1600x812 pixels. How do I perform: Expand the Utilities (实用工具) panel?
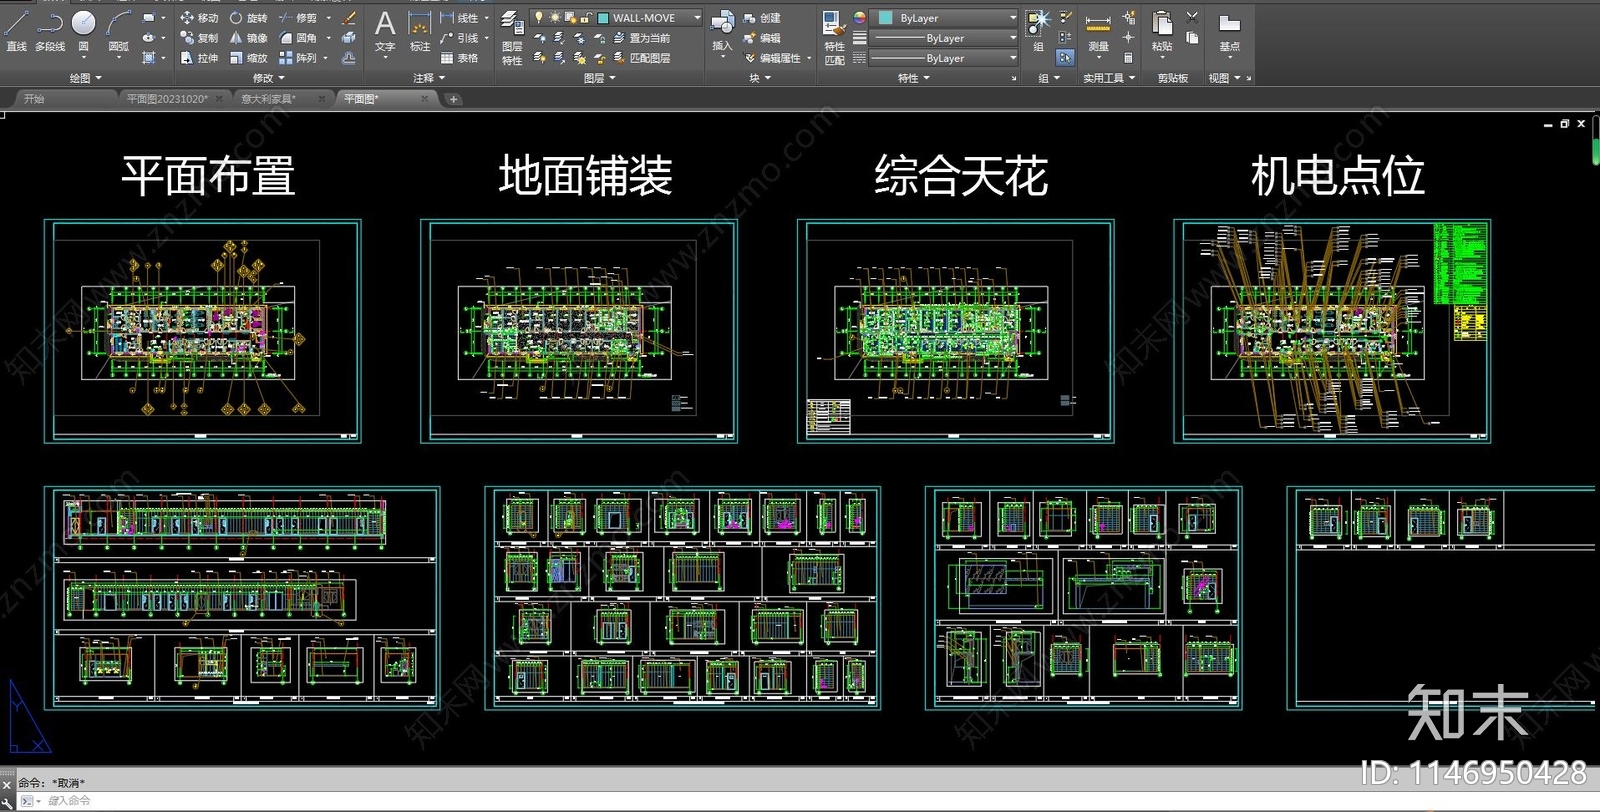pos(1109,78)
